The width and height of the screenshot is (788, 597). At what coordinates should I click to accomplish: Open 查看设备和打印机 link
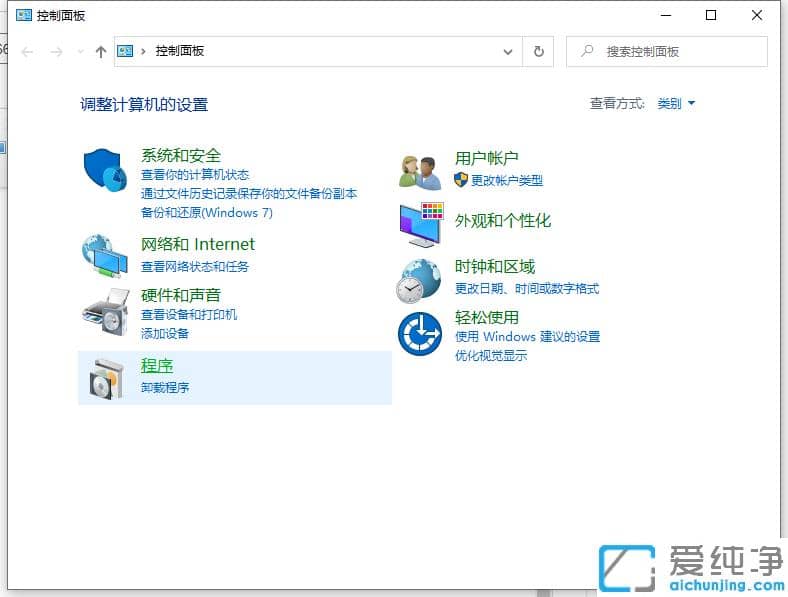(188, 315)
